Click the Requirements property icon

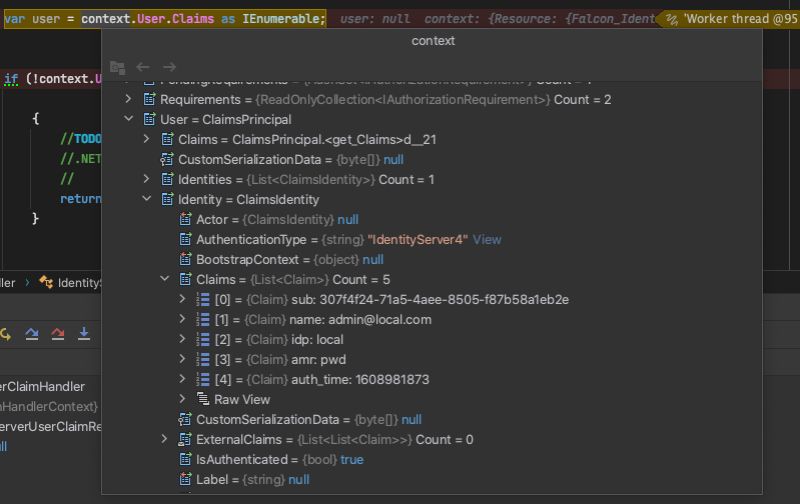pos(149,99)
